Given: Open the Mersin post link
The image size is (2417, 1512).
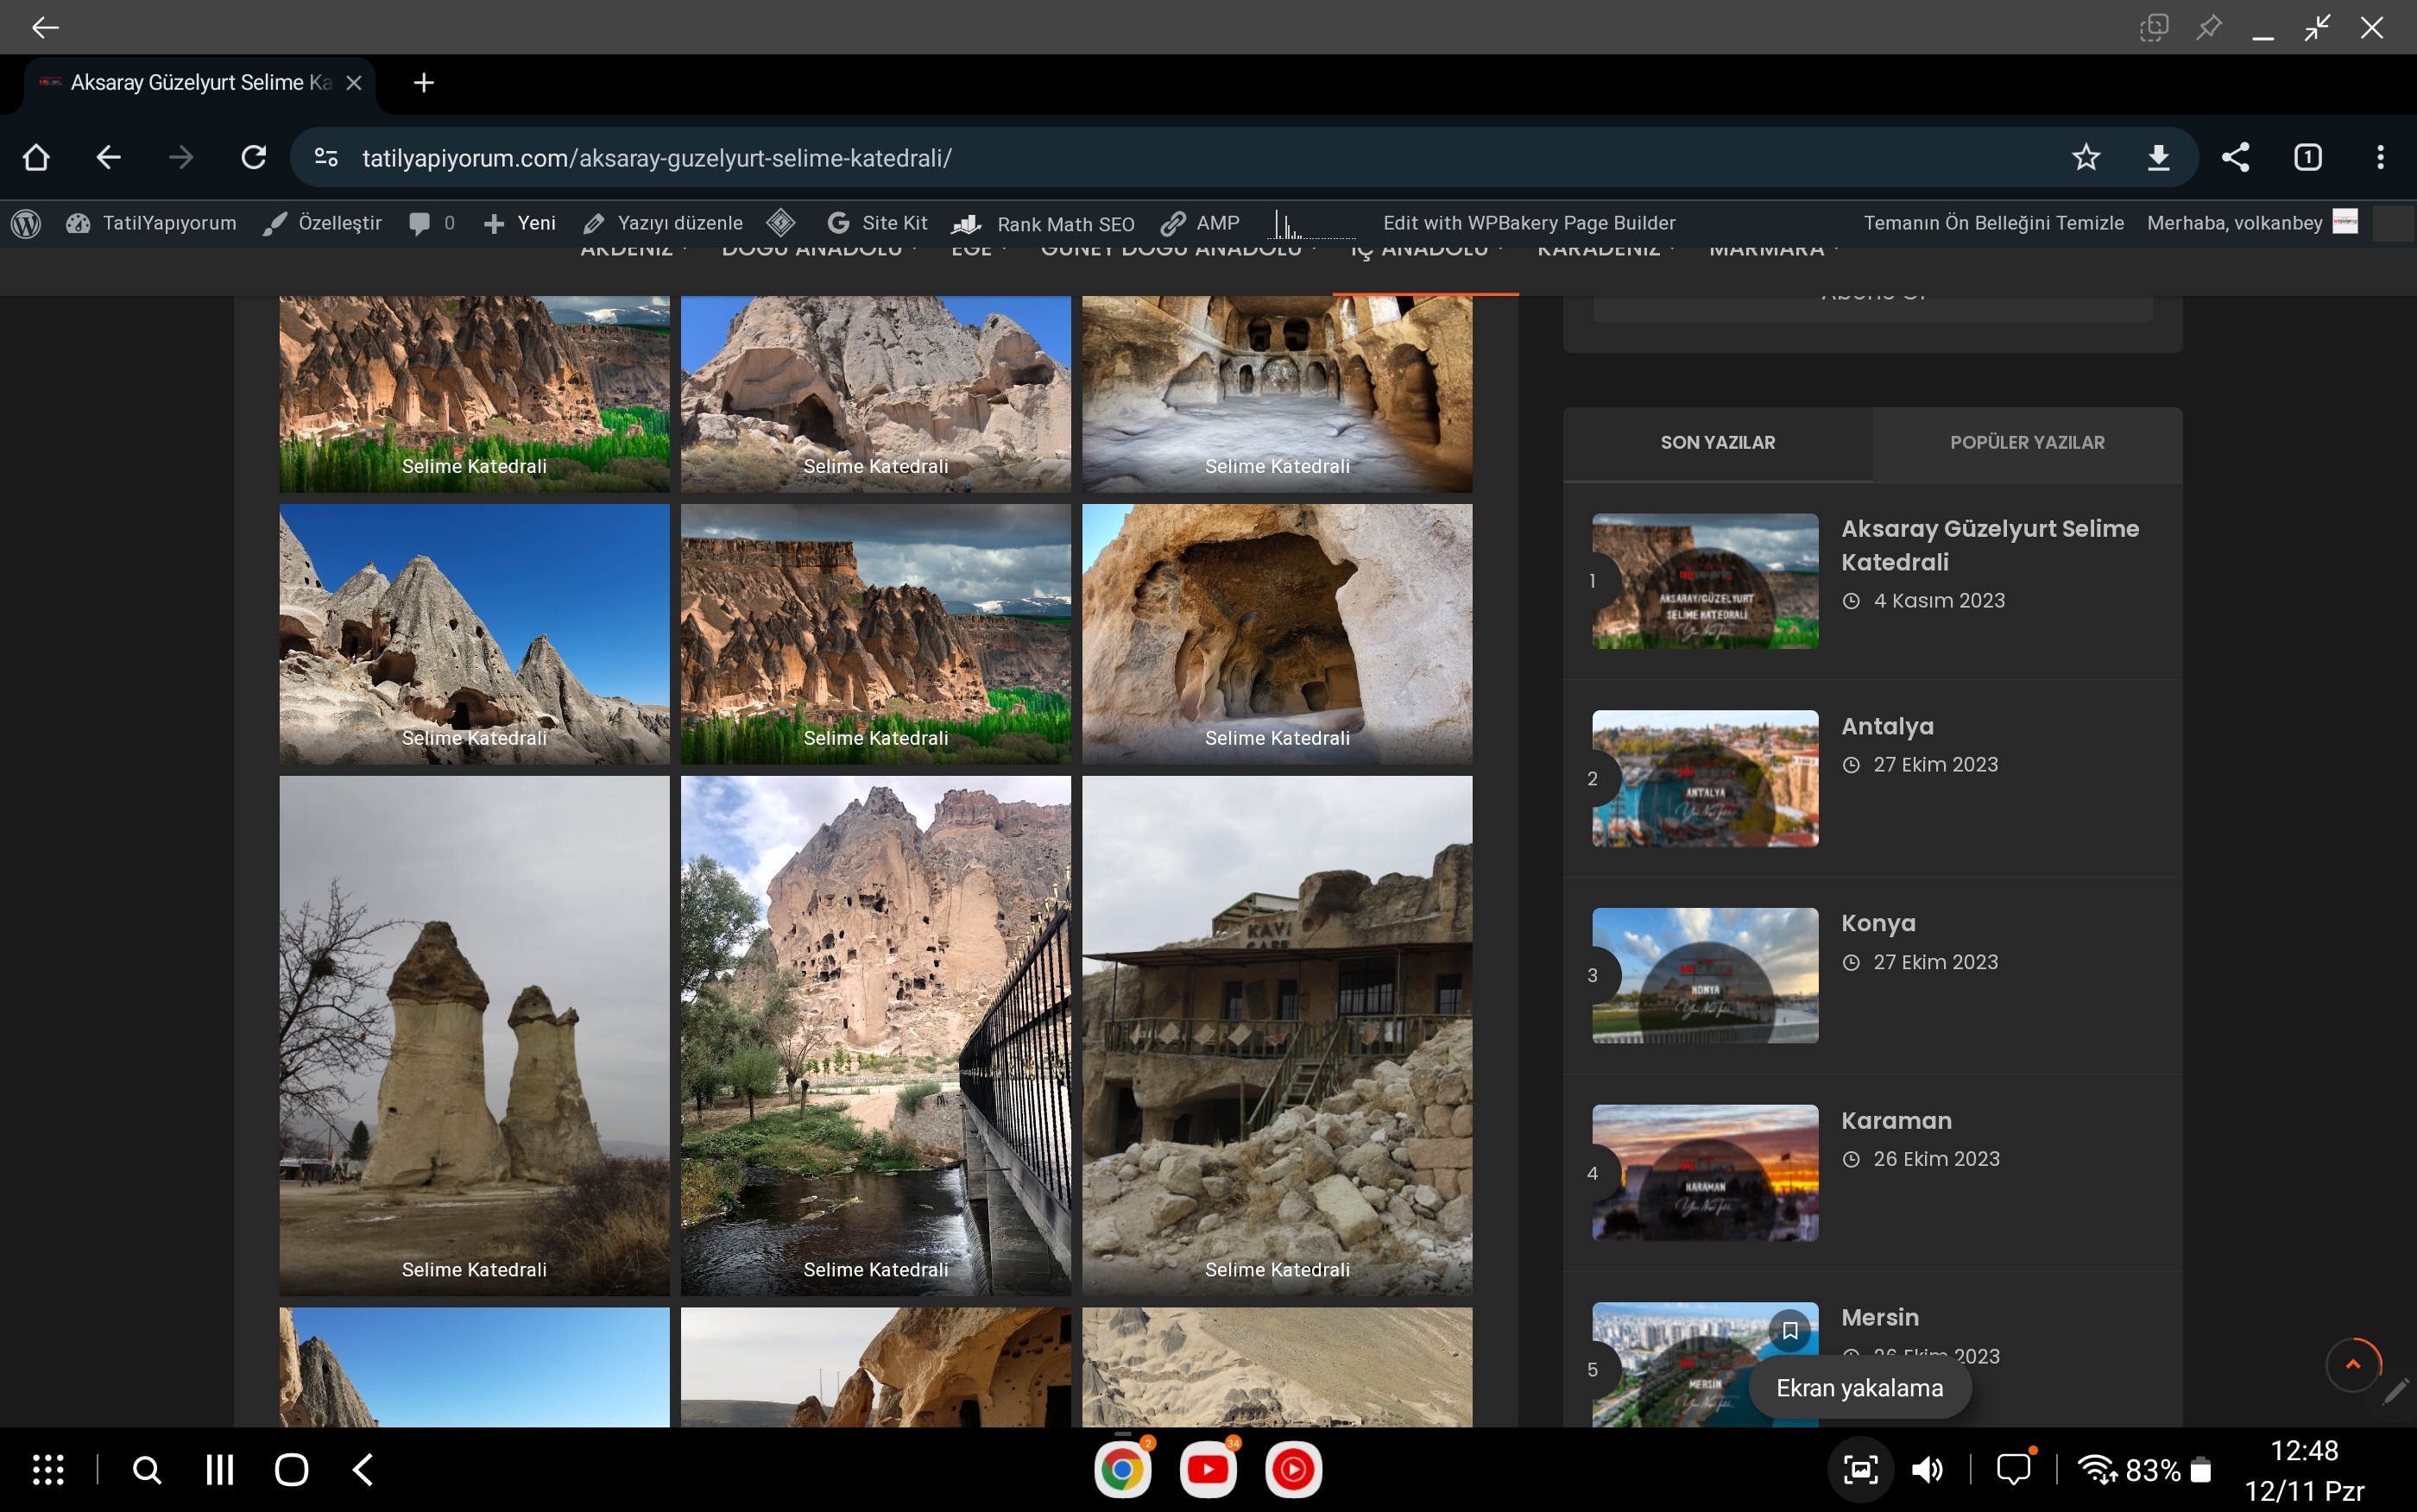Looking at the screenshot, I should pos(1880,1317).
